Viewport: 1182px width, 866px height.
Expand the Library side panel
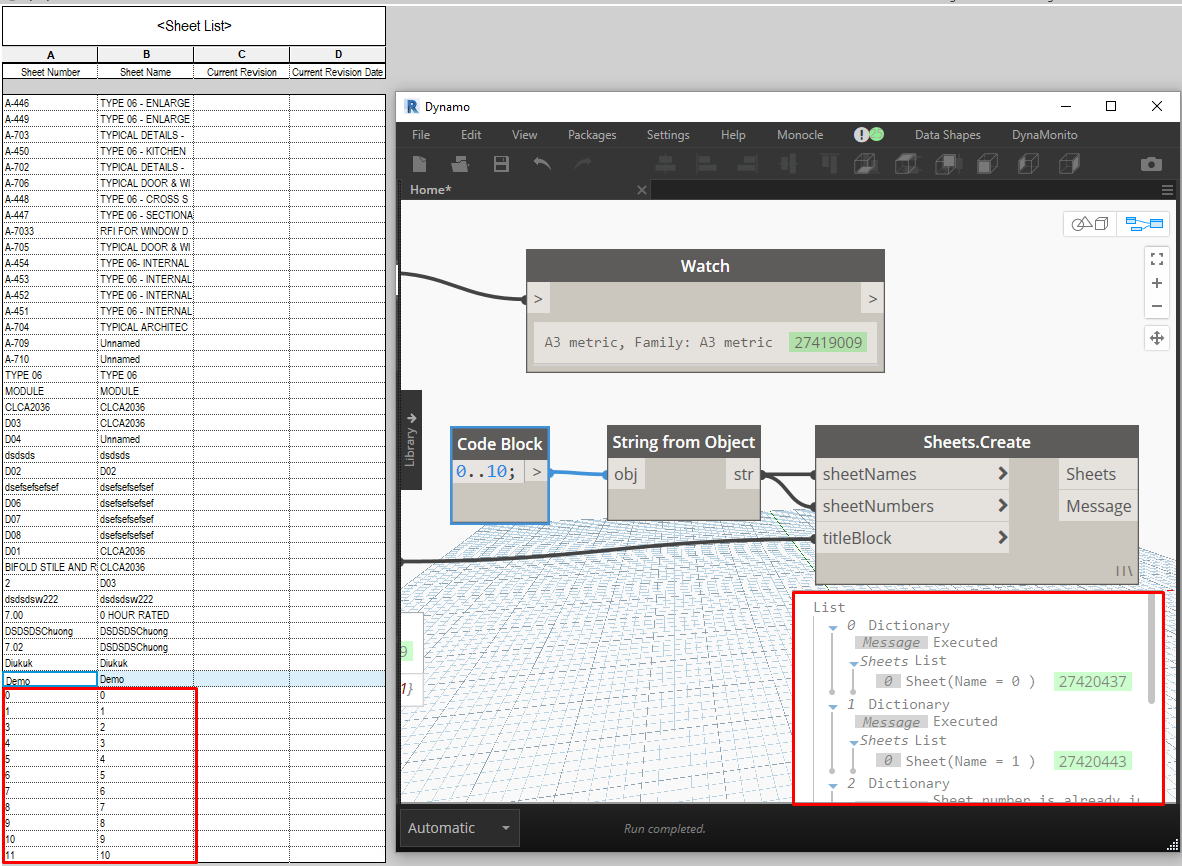point(409,438)
